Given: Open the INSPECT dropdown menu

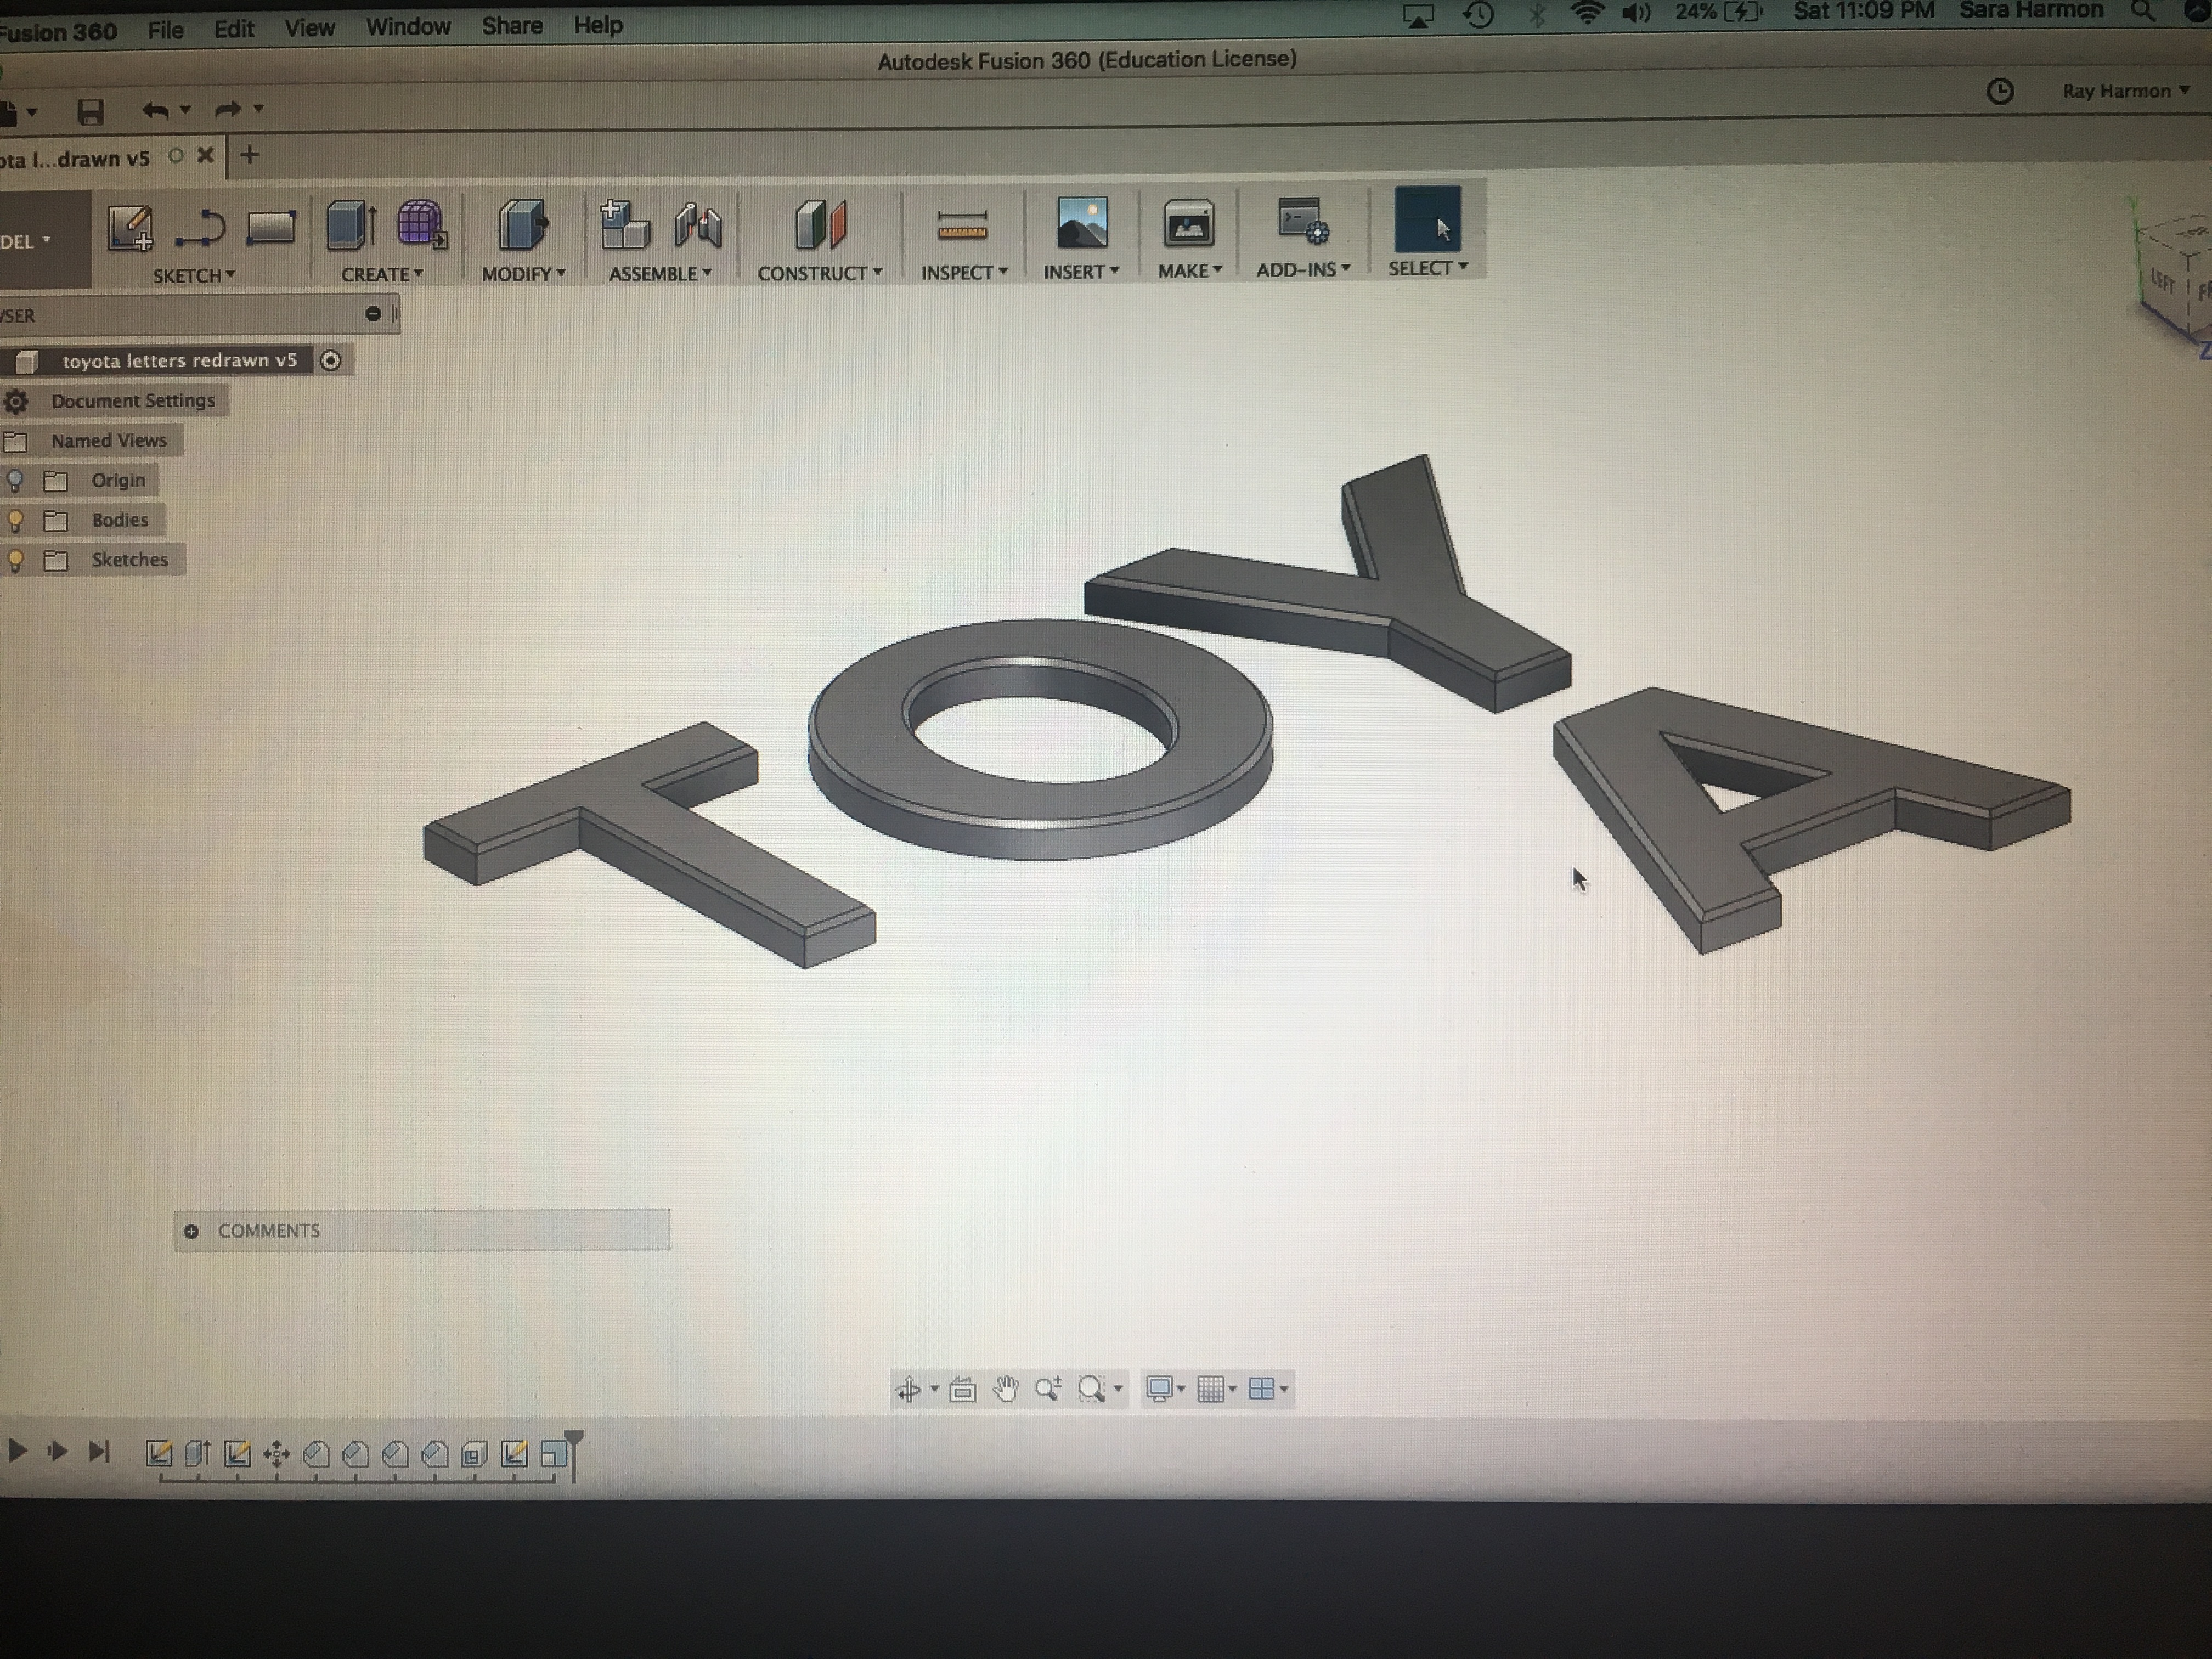Looking at the screenshot, I should click(964, 272).
